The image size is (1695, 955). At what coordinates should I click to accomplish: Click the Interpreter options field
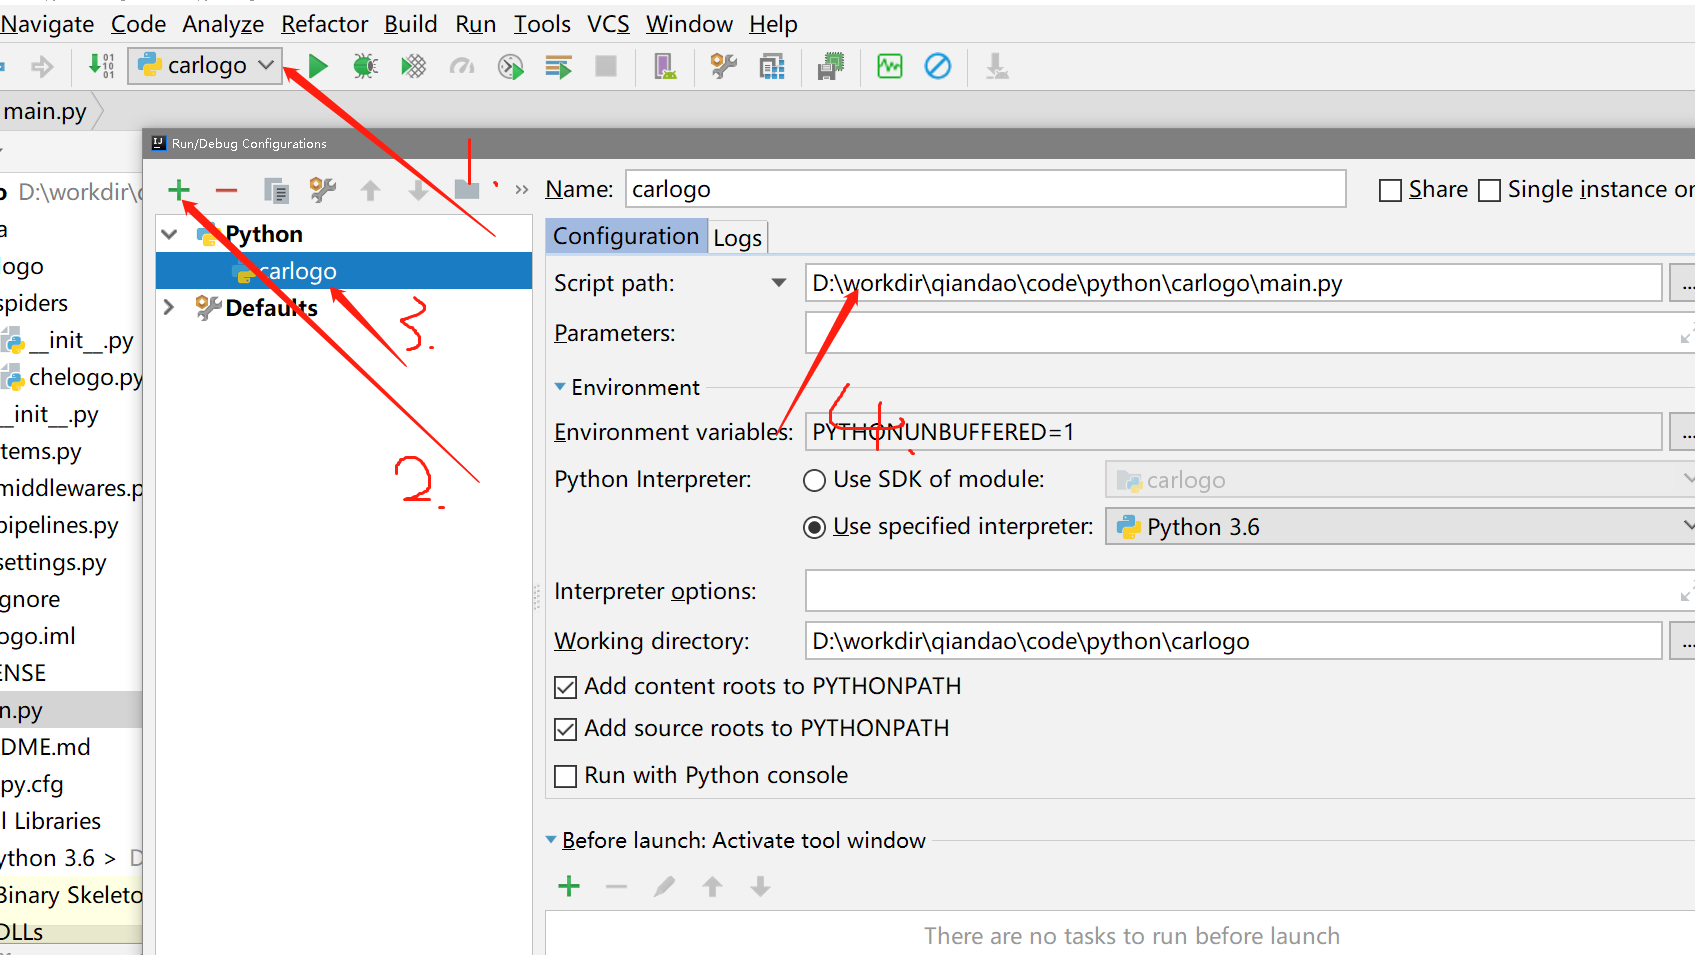click(1250, 591)
